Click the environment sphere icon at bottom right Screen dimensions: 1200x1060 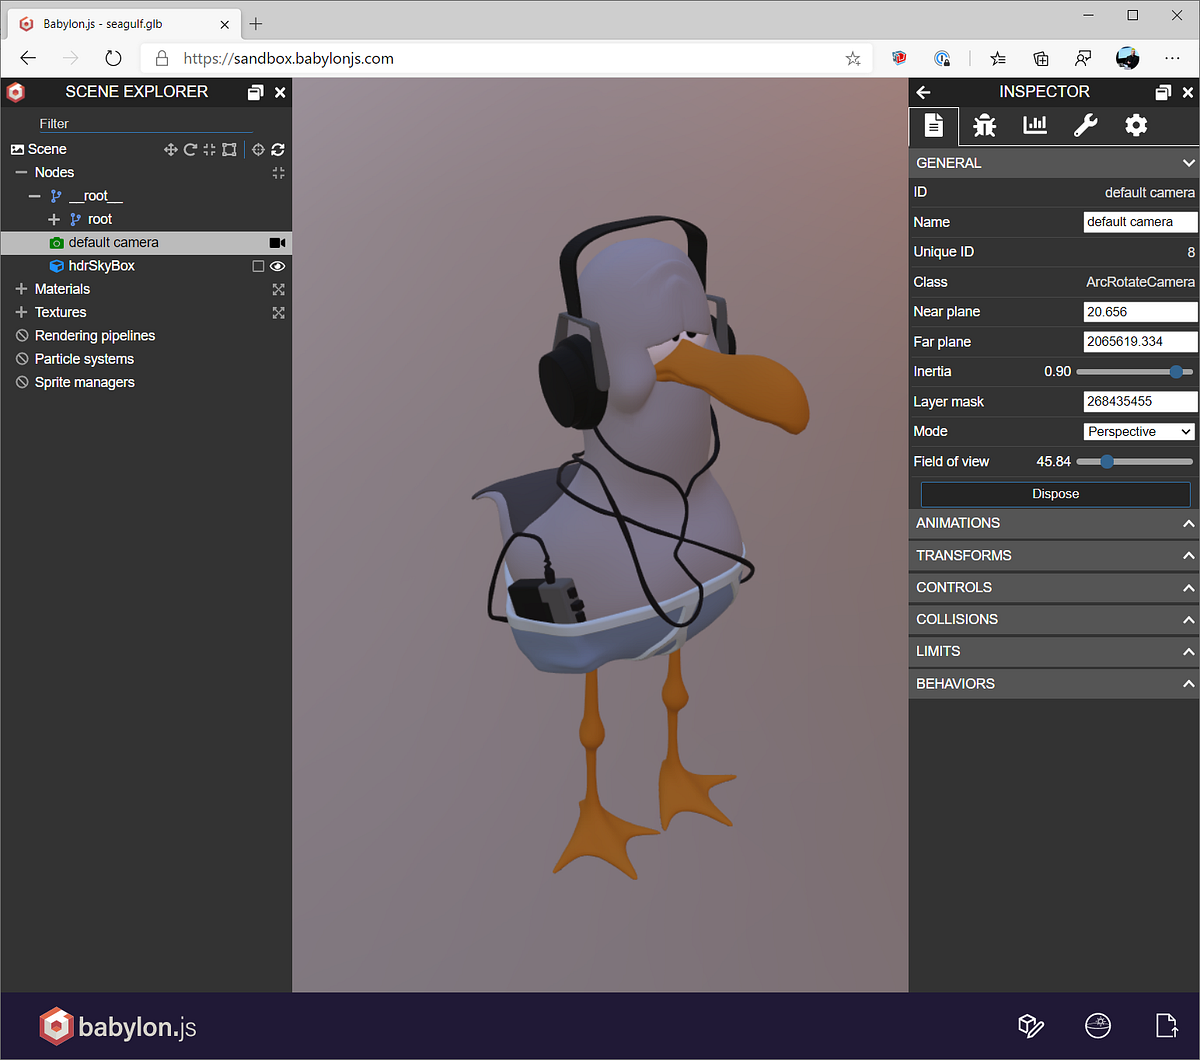click(1097, 1025)
